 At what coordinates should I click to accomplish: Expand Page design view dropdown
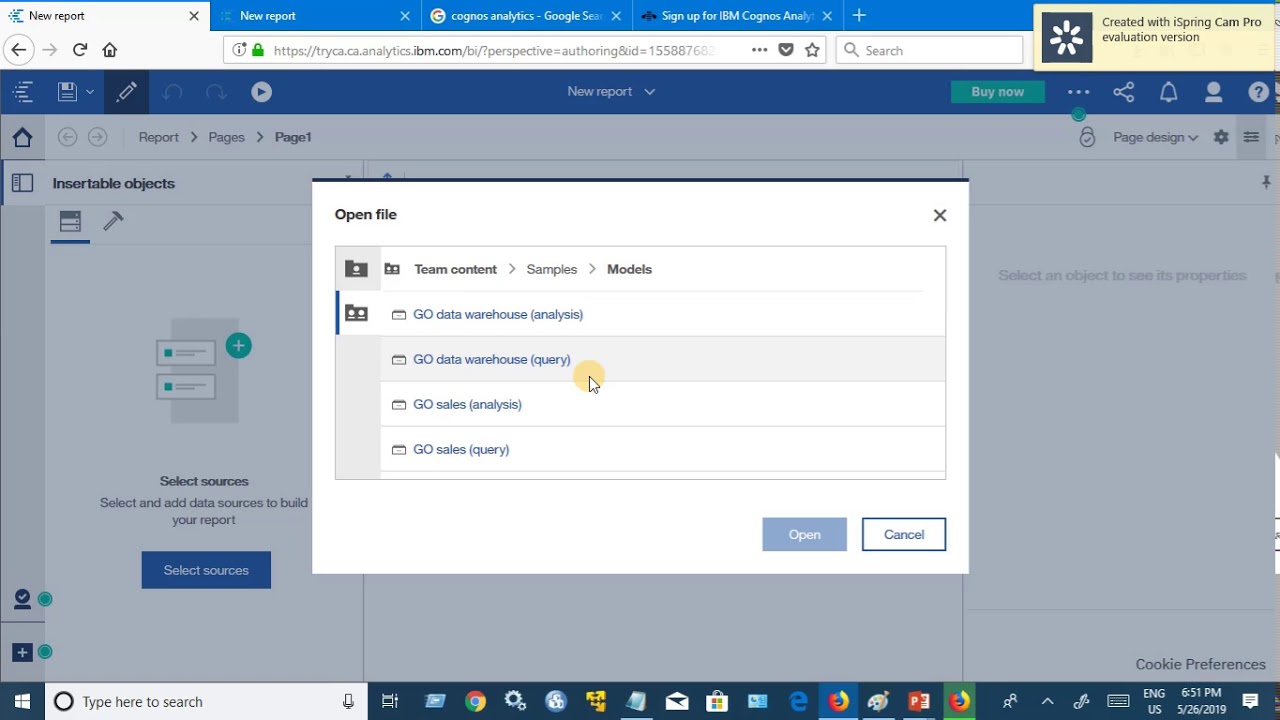[x=1155, y=137]
